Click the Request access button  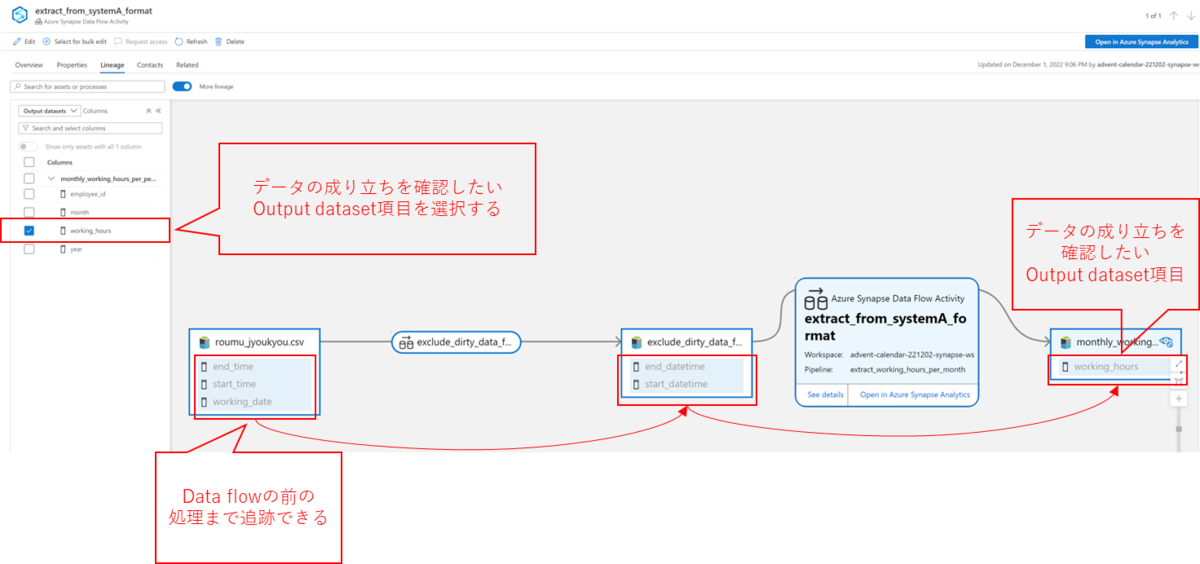tap(141, 42)
